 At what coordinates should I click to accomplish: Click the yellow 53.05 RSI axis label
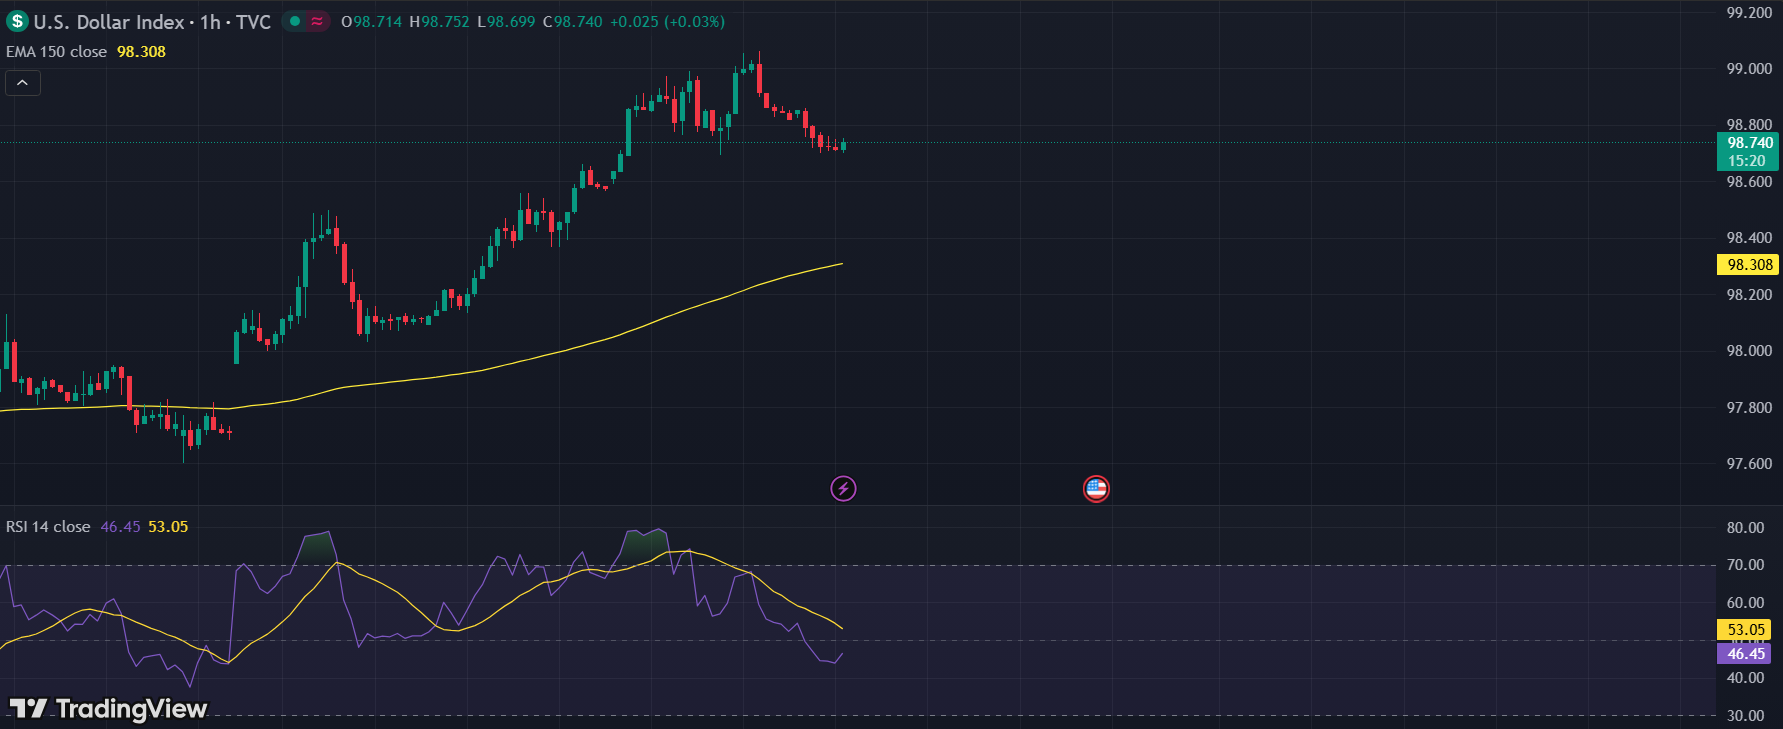[1745, 630]
